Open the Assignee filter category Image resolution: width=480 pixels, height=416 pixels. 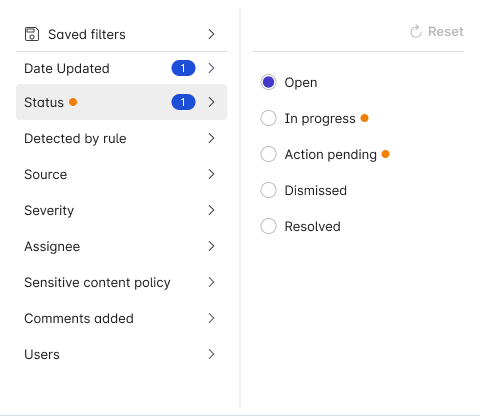tap(122, 246)
